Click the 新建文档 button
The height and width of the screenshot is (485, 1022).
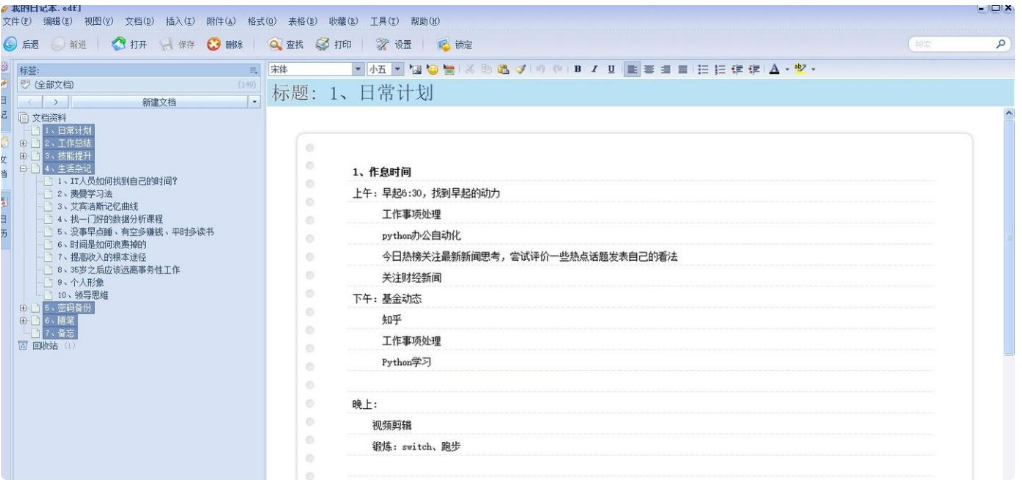pos(160,102)
